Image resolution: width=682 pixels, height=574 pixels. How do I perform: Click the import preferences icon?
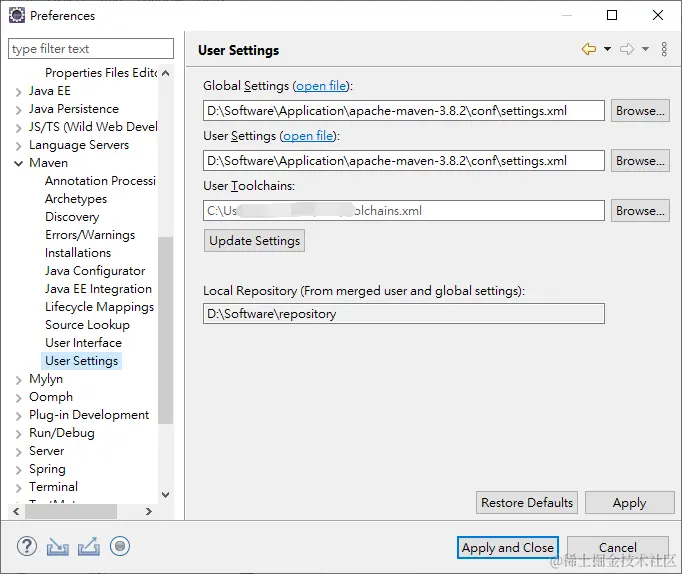click(x=58, y=546)
